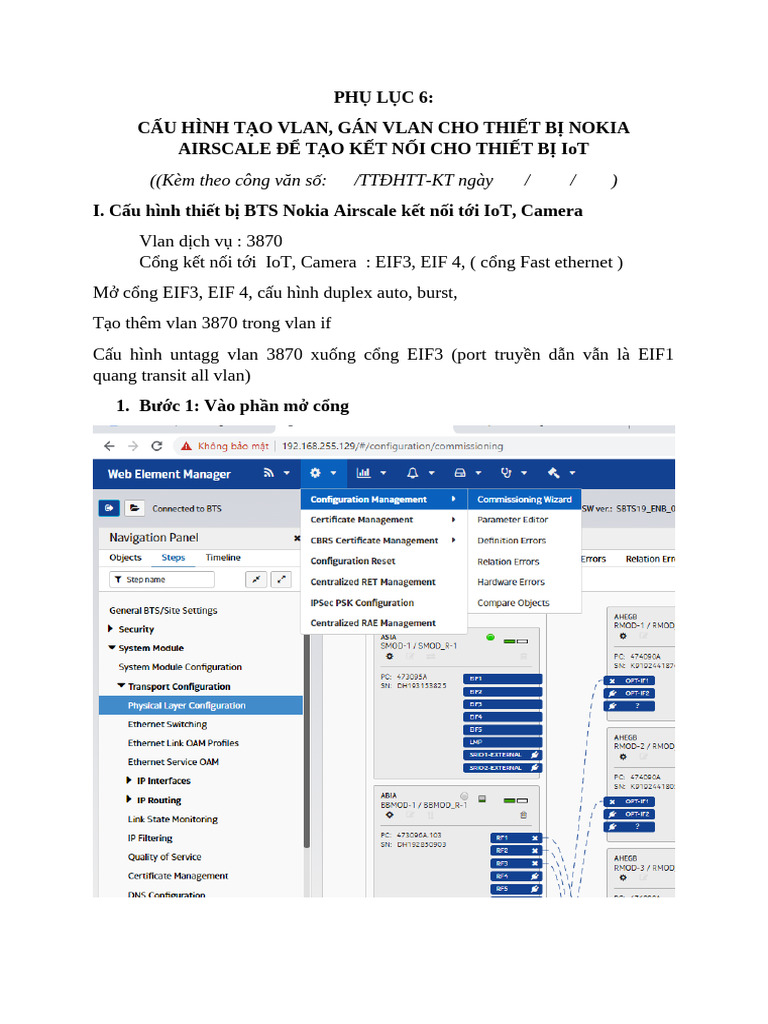Image resolution: width=768 pixels, height=1024 pixels.
Task: Click the blue logout icon near 'Connected to BTS'
Action: tap(109, 508)
